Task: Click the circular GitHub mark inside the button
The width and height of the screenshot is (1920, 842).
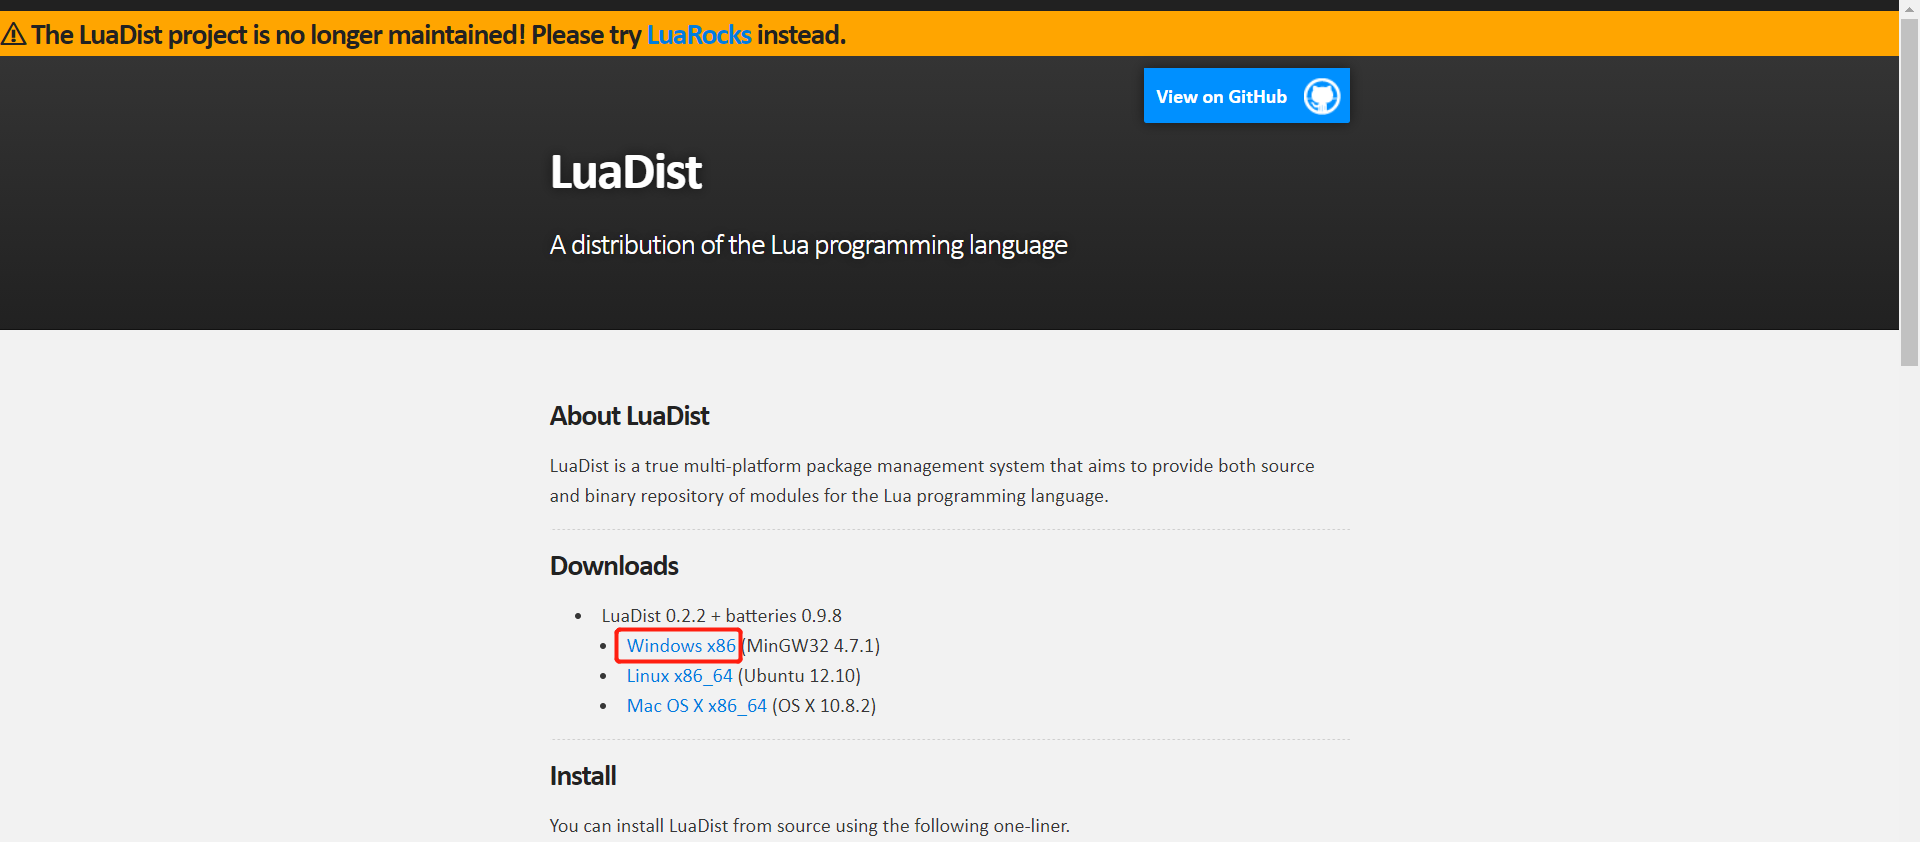Action: tap(1320, 96)
